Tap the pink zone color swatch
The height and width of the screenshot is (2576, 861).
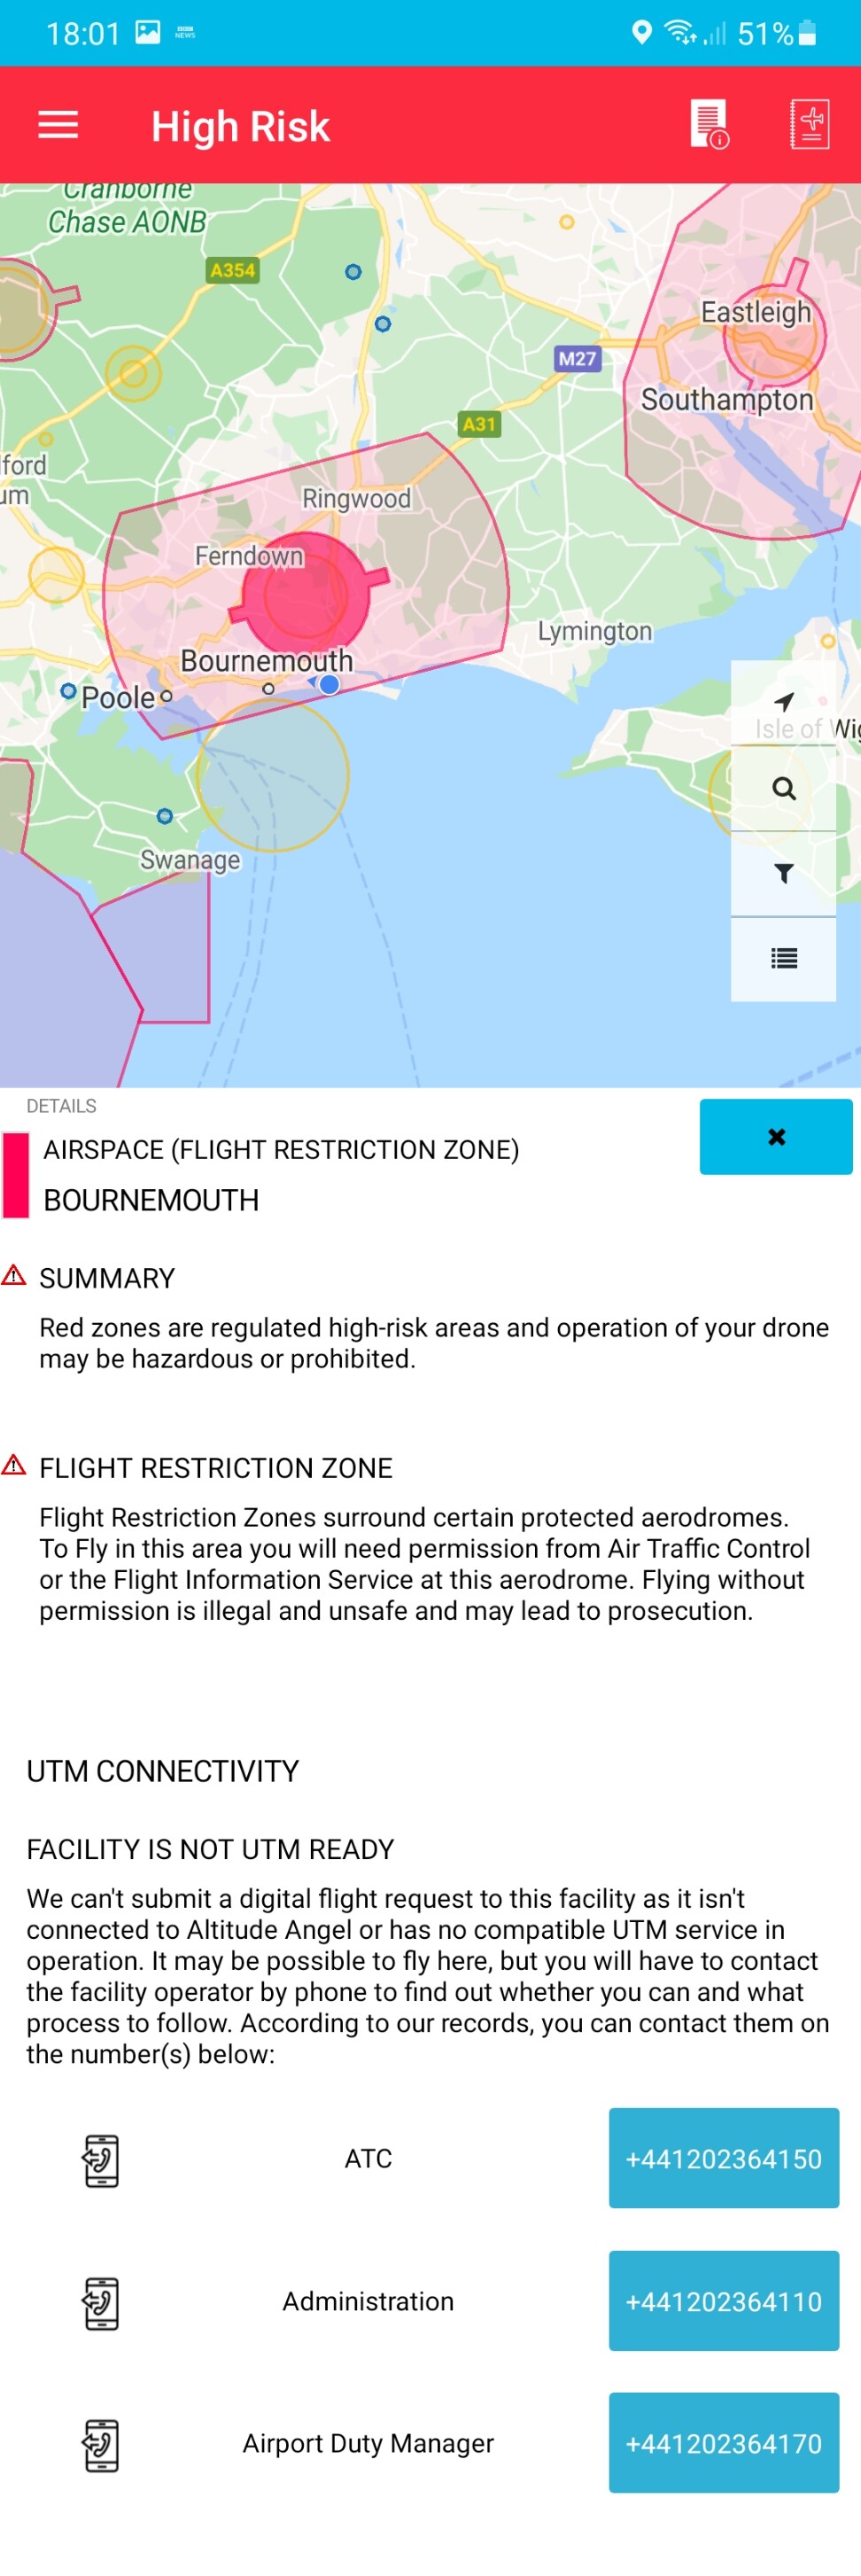(16, 1174)
